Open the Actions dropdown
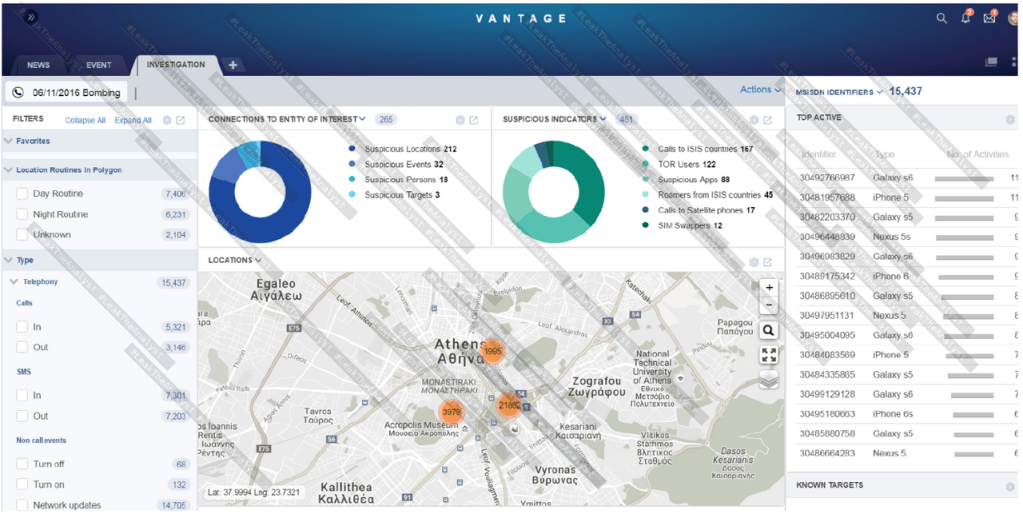Viewport: 1023px width, 522px height. (760, 90)
